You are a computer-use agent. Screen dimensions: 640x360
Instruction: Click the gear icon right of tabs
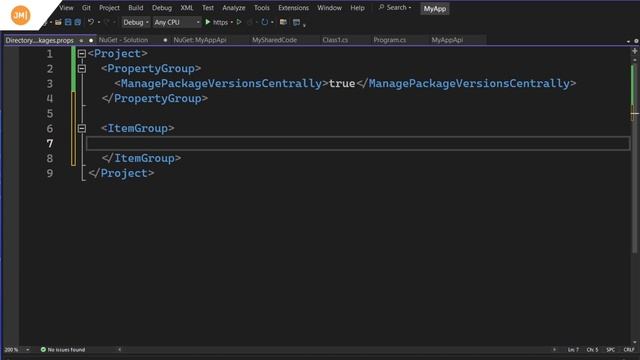click(x=636, y=41)
